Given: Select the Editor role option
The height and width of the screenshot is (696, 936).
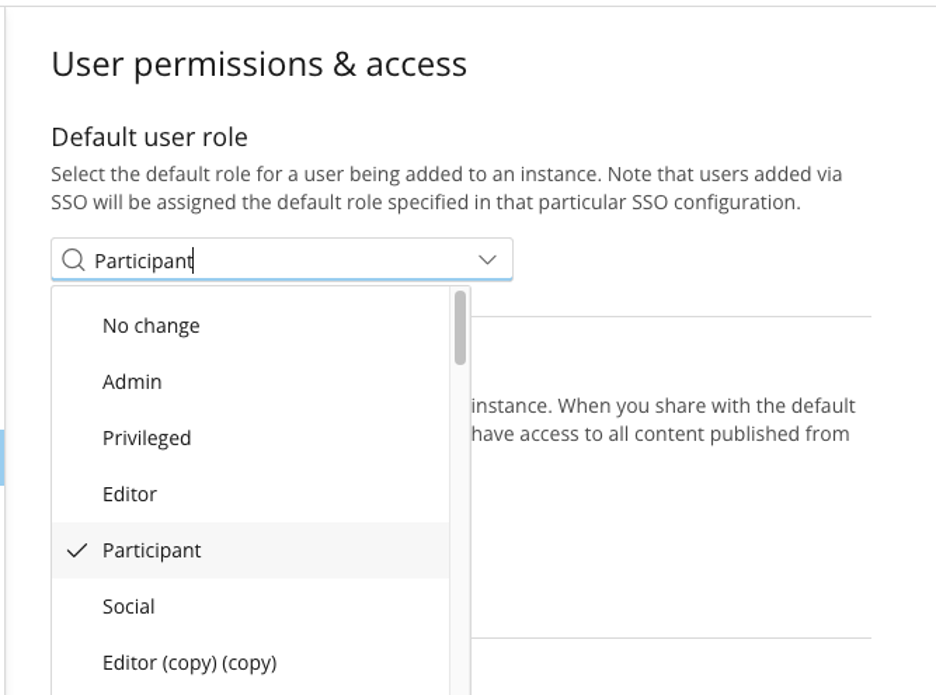Looking at the screenshot, I should tap(250, 494).
